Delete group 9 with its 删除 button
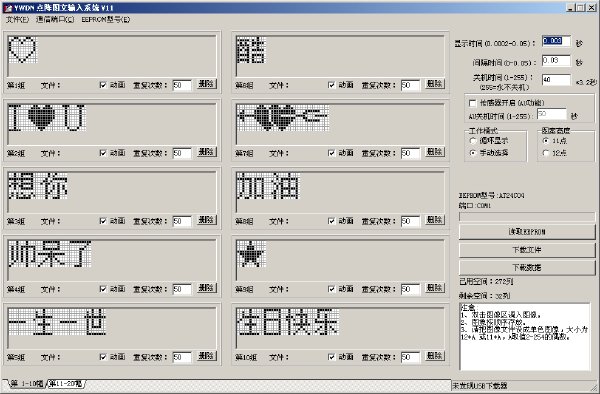The height and width of the screenshot is (394, 600). pos(435,288)
